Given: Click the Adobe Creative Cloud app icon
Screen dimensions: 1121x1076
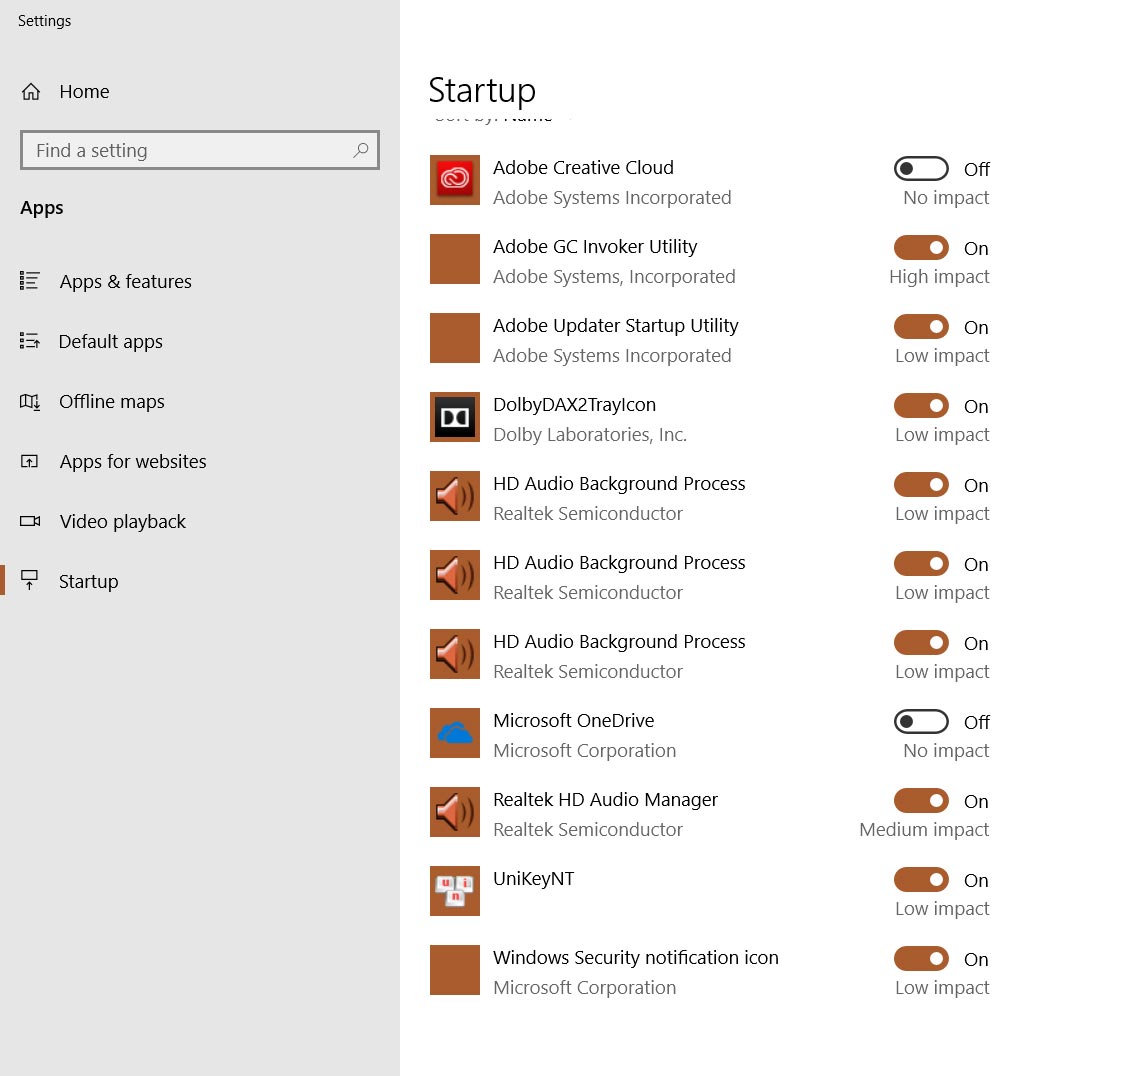Looking at the screenshot, I should 455,180.
